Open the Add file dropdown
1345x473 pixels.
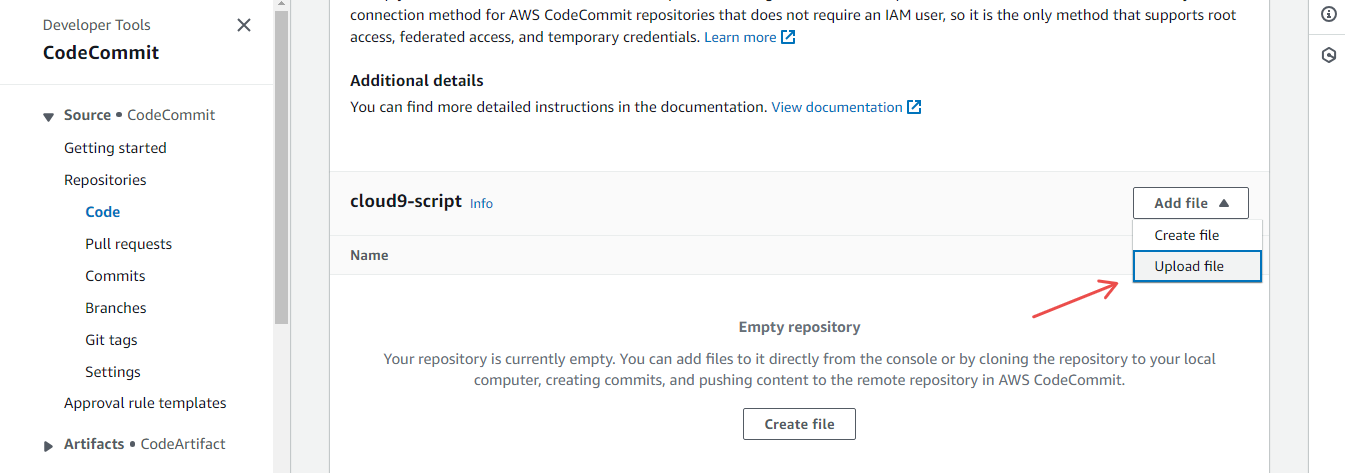pyautogui.click(x=1190, y=203)
